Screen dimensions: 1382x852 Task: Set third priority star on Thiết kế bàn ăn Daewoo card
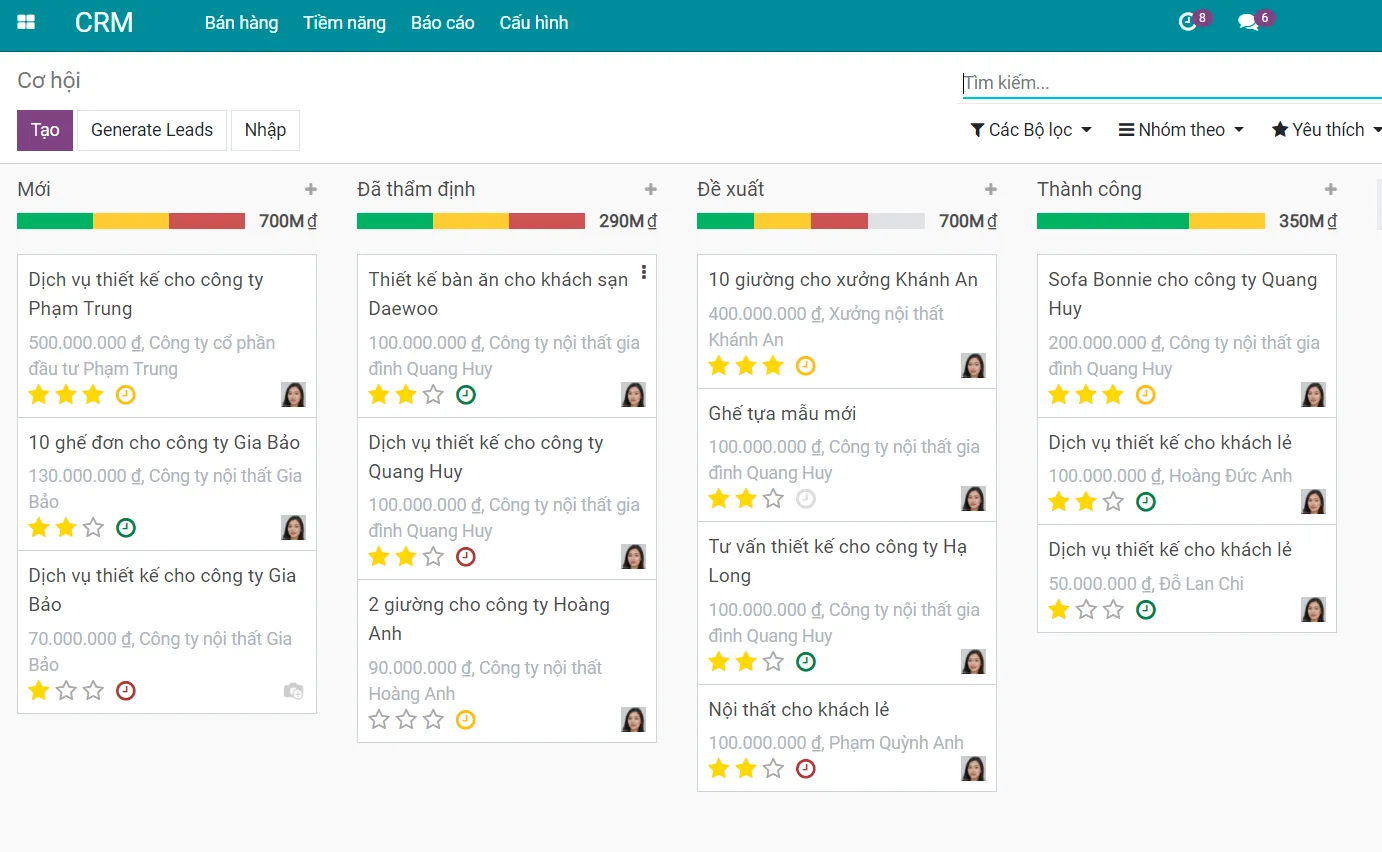[433, 394]
